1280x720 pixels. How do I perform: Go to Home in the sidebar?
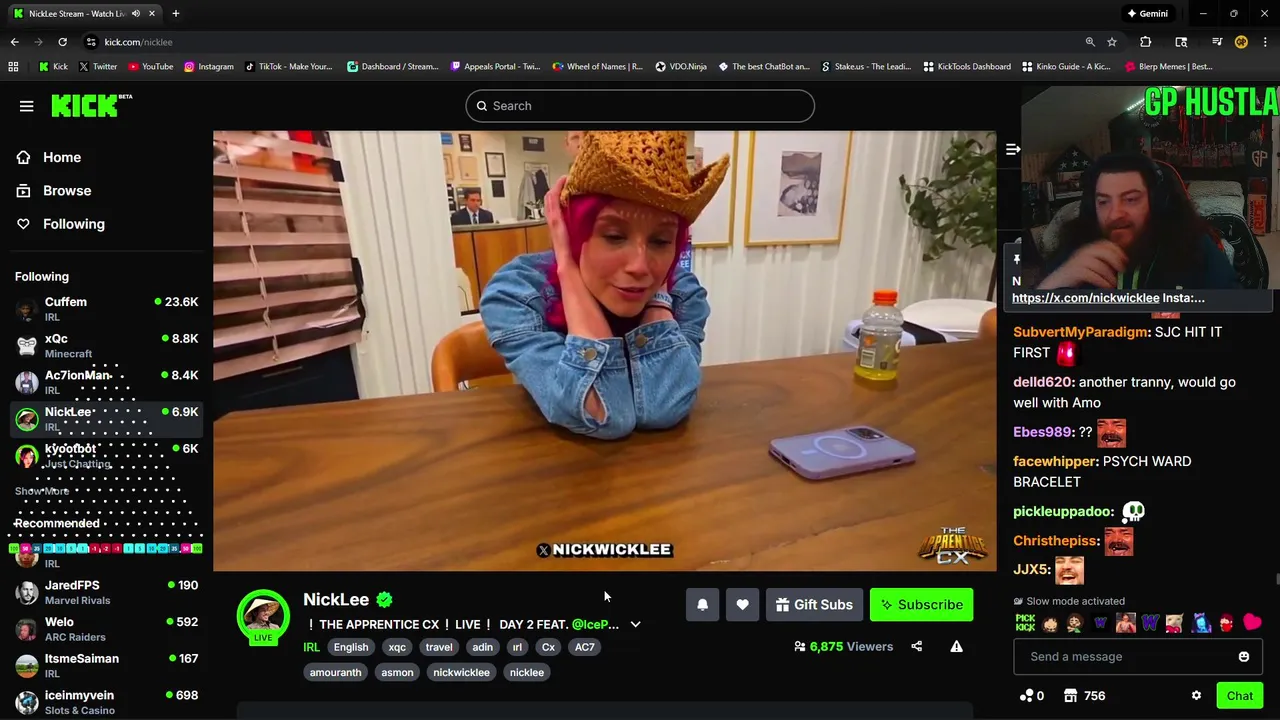[48, 157]
